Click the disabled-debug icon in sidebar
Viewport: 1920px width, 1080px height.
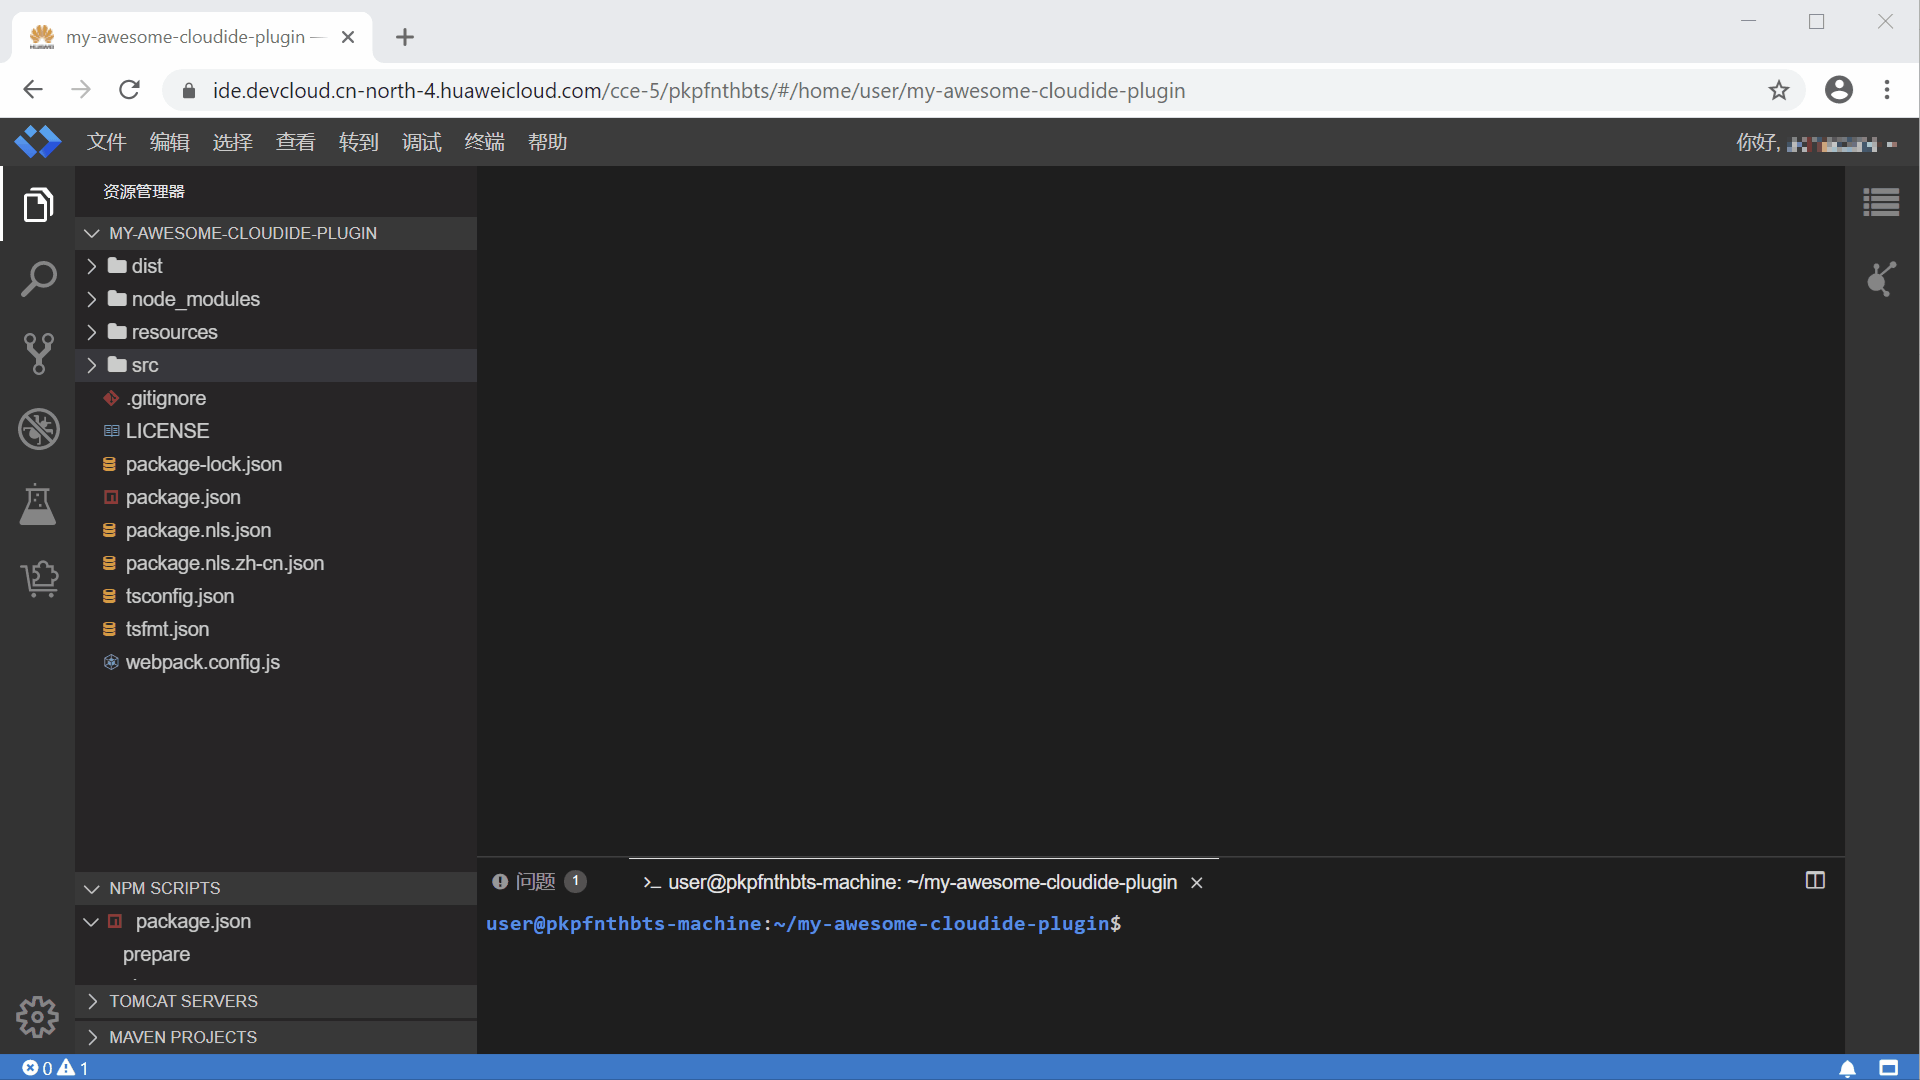click(38, 429)
